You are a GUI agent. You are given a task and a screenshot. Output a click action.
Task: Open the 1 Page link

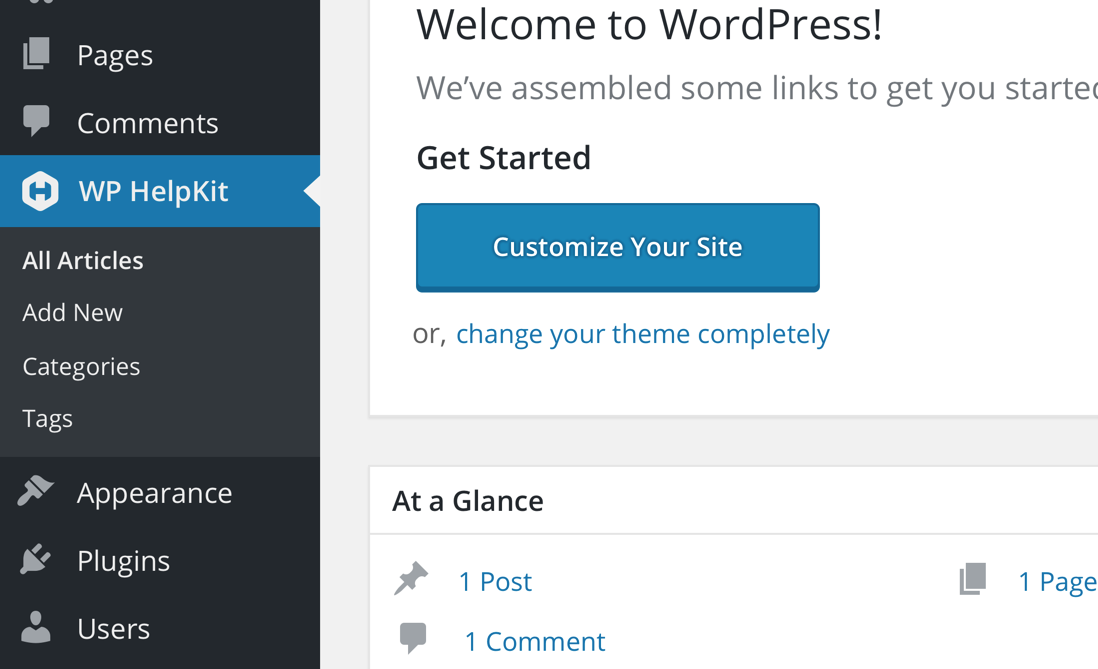pos(1058,581)
